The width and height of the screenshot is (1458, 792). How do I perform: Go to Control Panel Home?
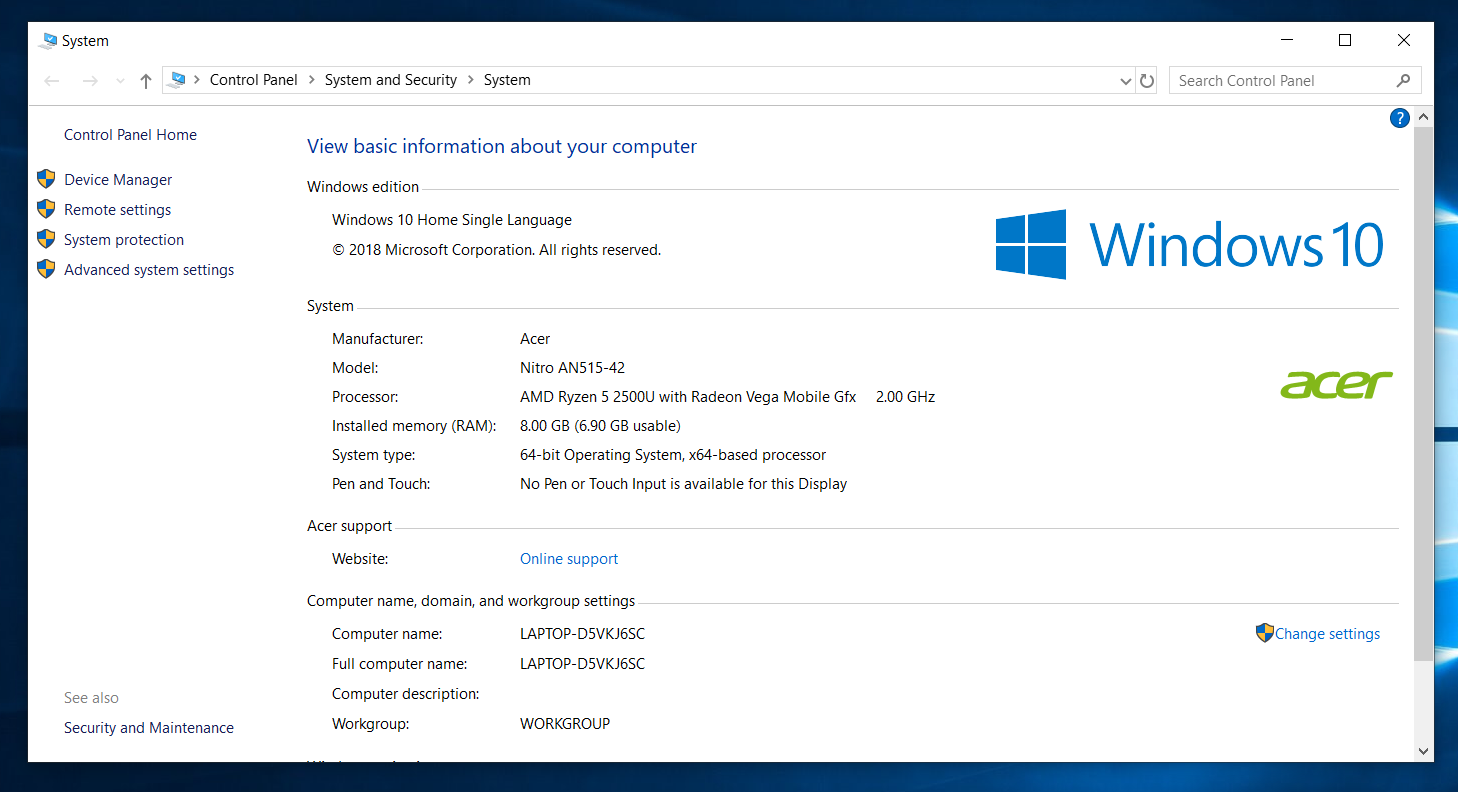click(x=130, y=135)
